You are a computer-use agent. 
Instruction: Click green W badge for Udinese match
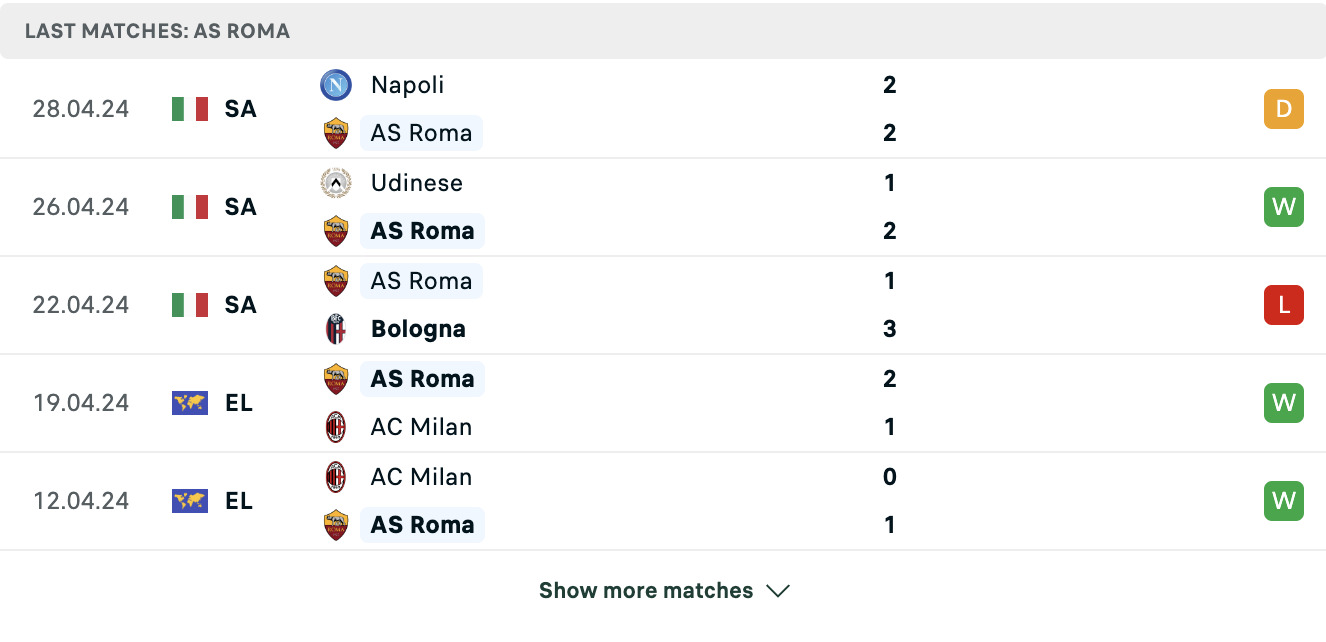[1284, 207]
